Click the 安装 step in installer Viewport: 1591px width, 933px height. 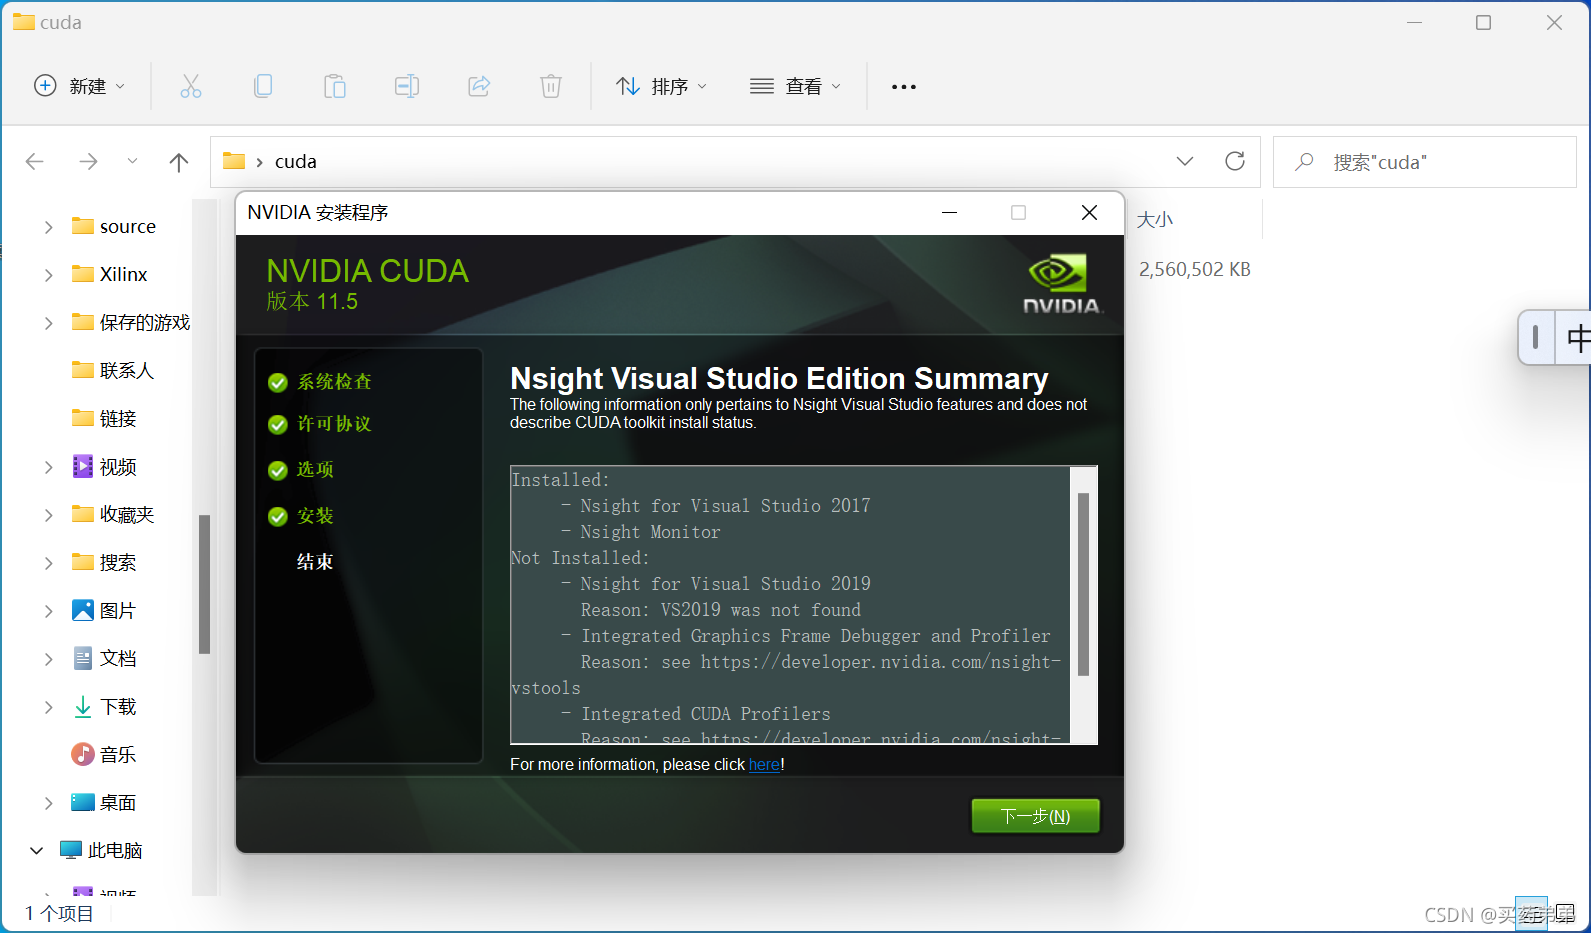pyautogui.click(x=315, y=516)
